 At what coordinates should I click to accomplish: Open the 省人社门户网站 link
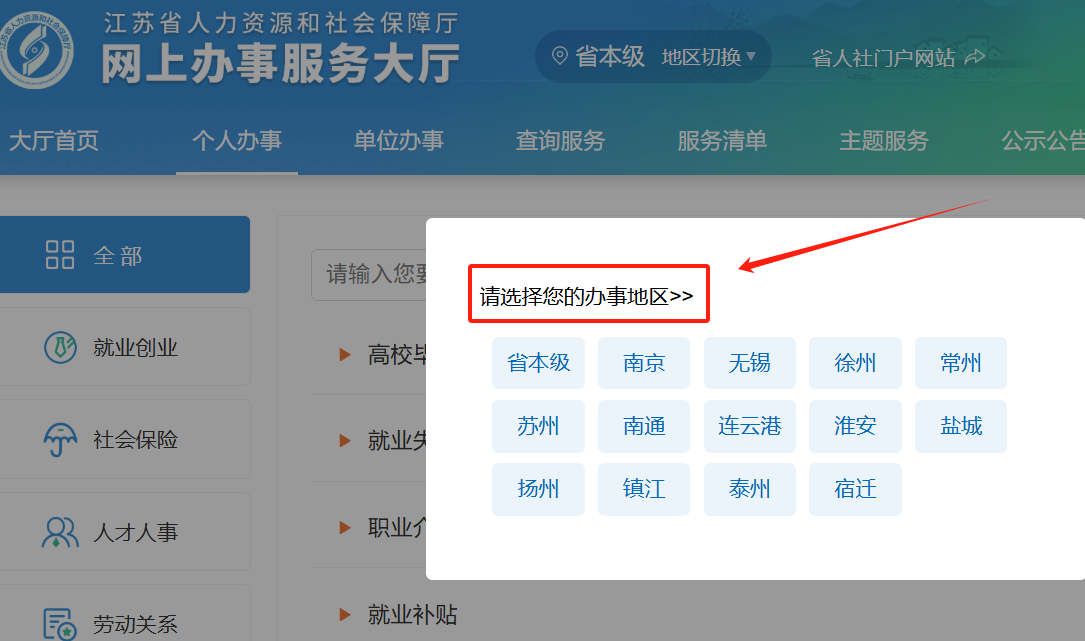pyautogui.click(x=883, y=58)
